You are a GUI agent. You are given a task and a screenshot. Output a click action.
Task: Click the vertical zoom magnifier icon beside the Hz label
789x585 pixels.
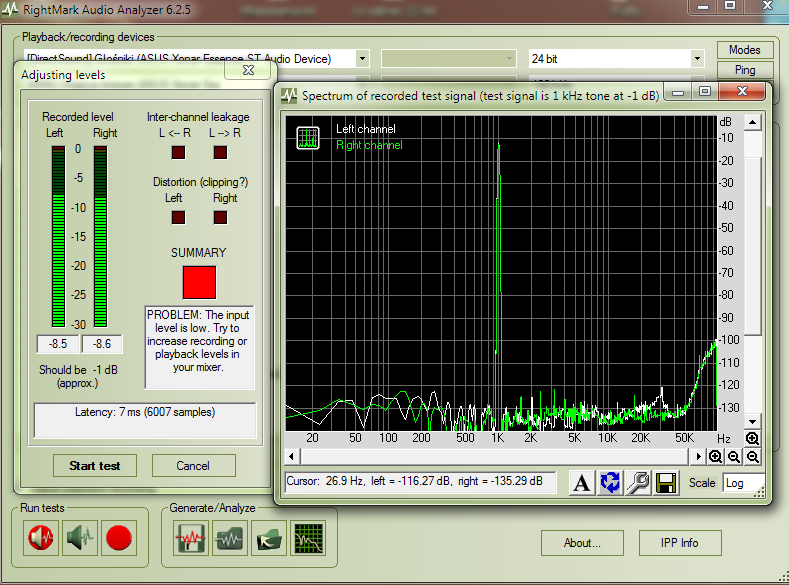pyautogui.click(x=752, y=438)
